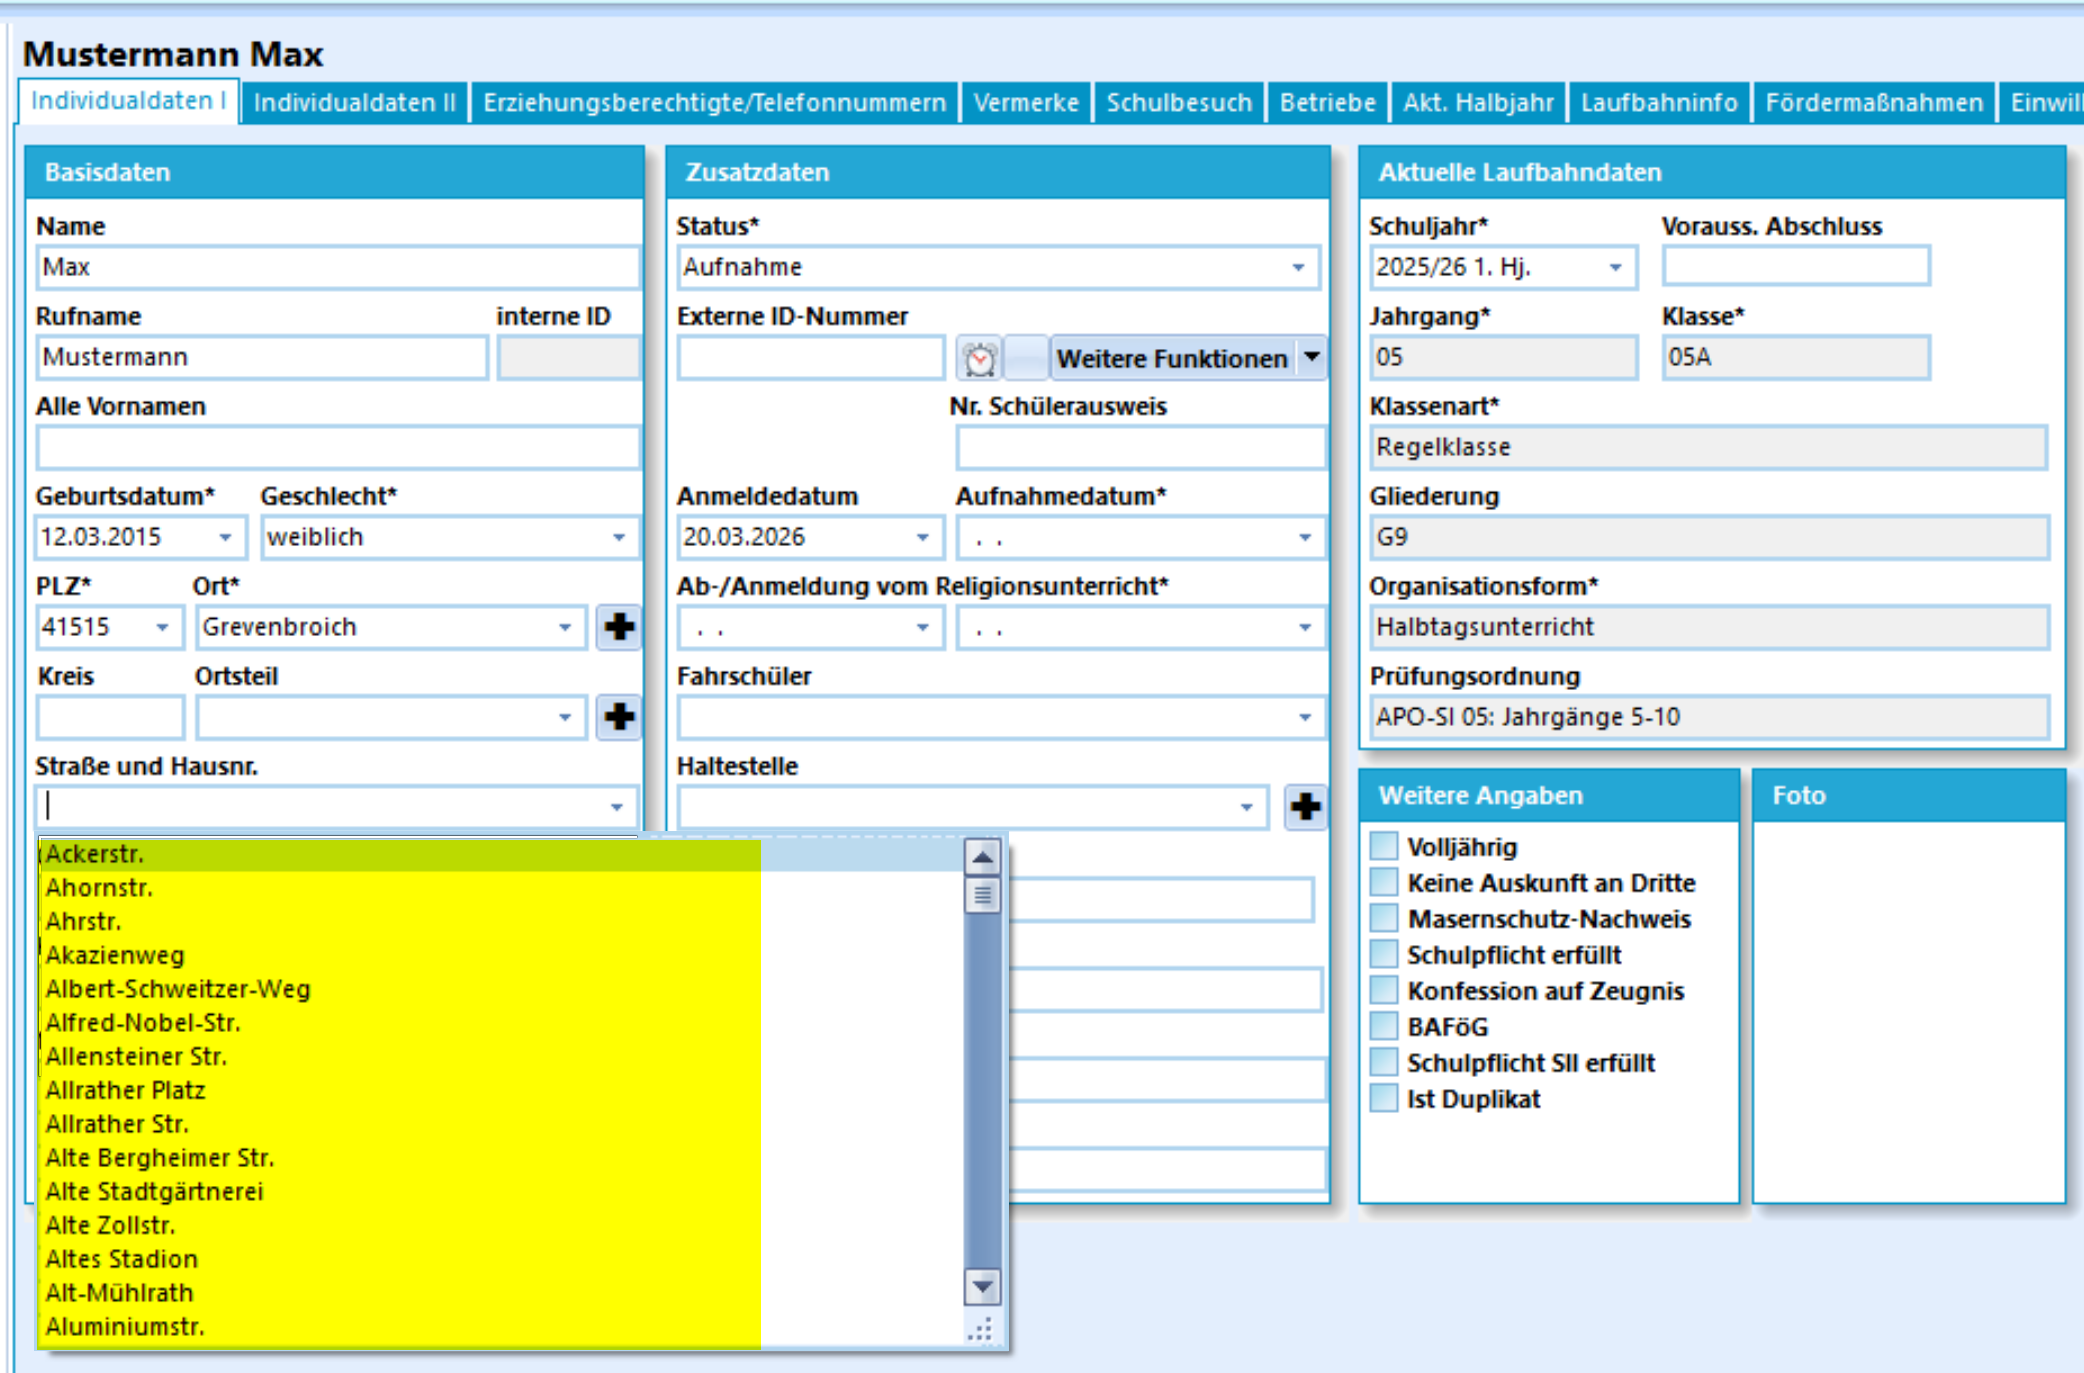
Task: Click the street list scroll-down arrow
Action: point(982,1287)
